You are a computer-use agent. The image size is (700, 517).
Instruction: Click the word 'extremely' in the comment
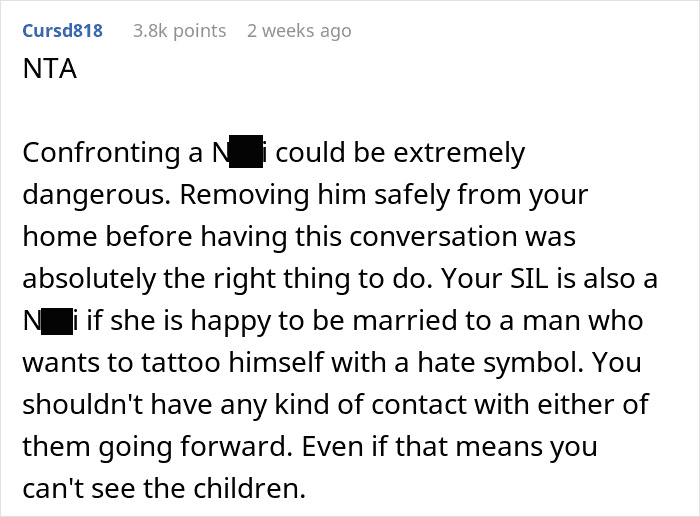click(459, 154)
